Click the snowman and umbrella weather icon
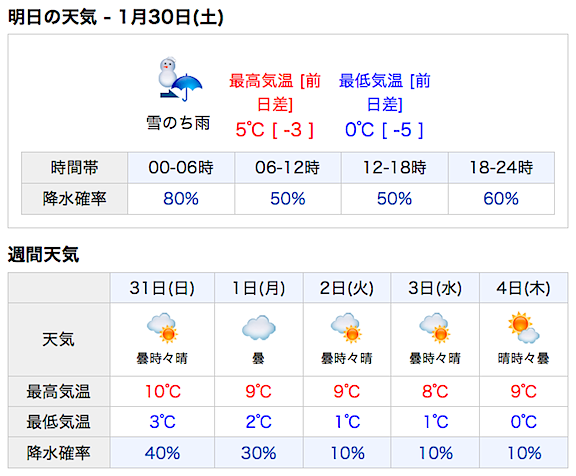Viewport: 576px width, 476px height. 180,79
